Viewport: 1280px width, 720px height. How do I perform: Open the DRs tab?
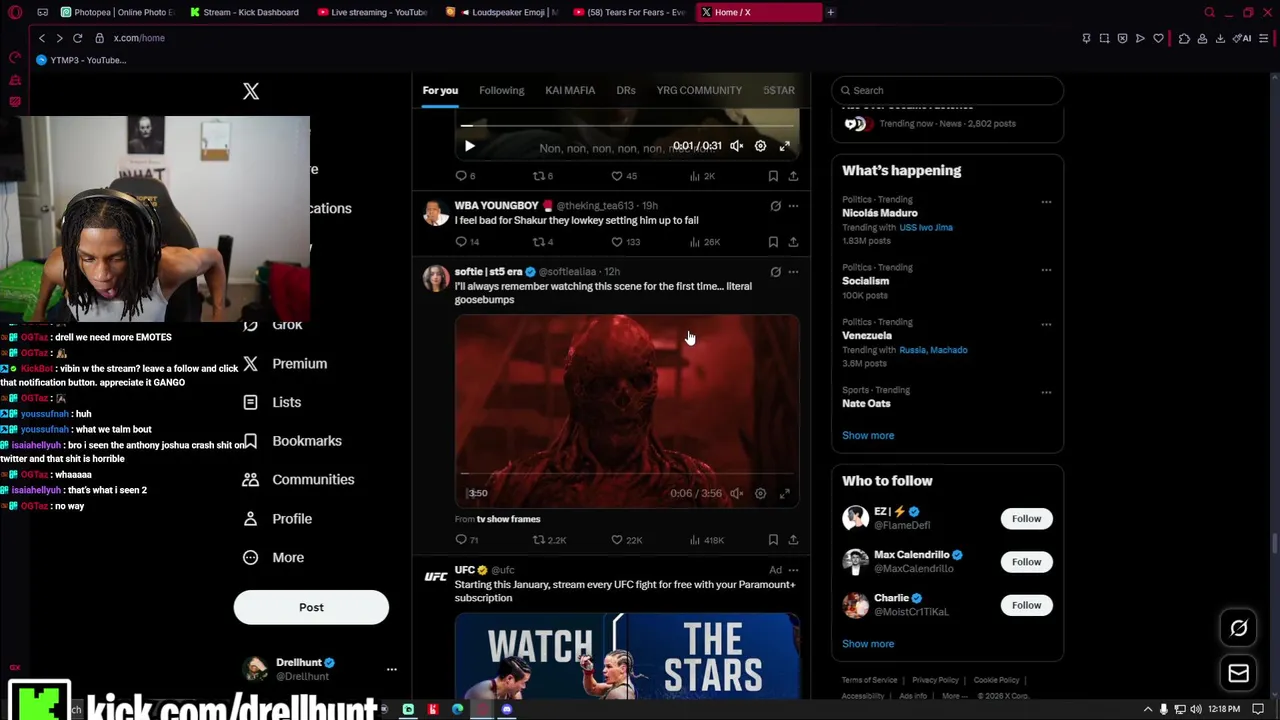626,90
